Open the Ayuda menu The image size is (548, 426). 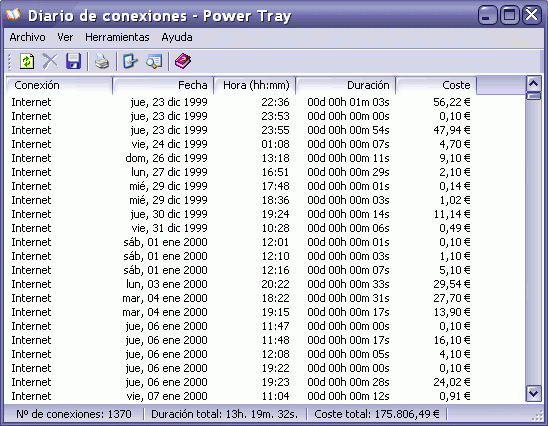(x=177, y=37)
